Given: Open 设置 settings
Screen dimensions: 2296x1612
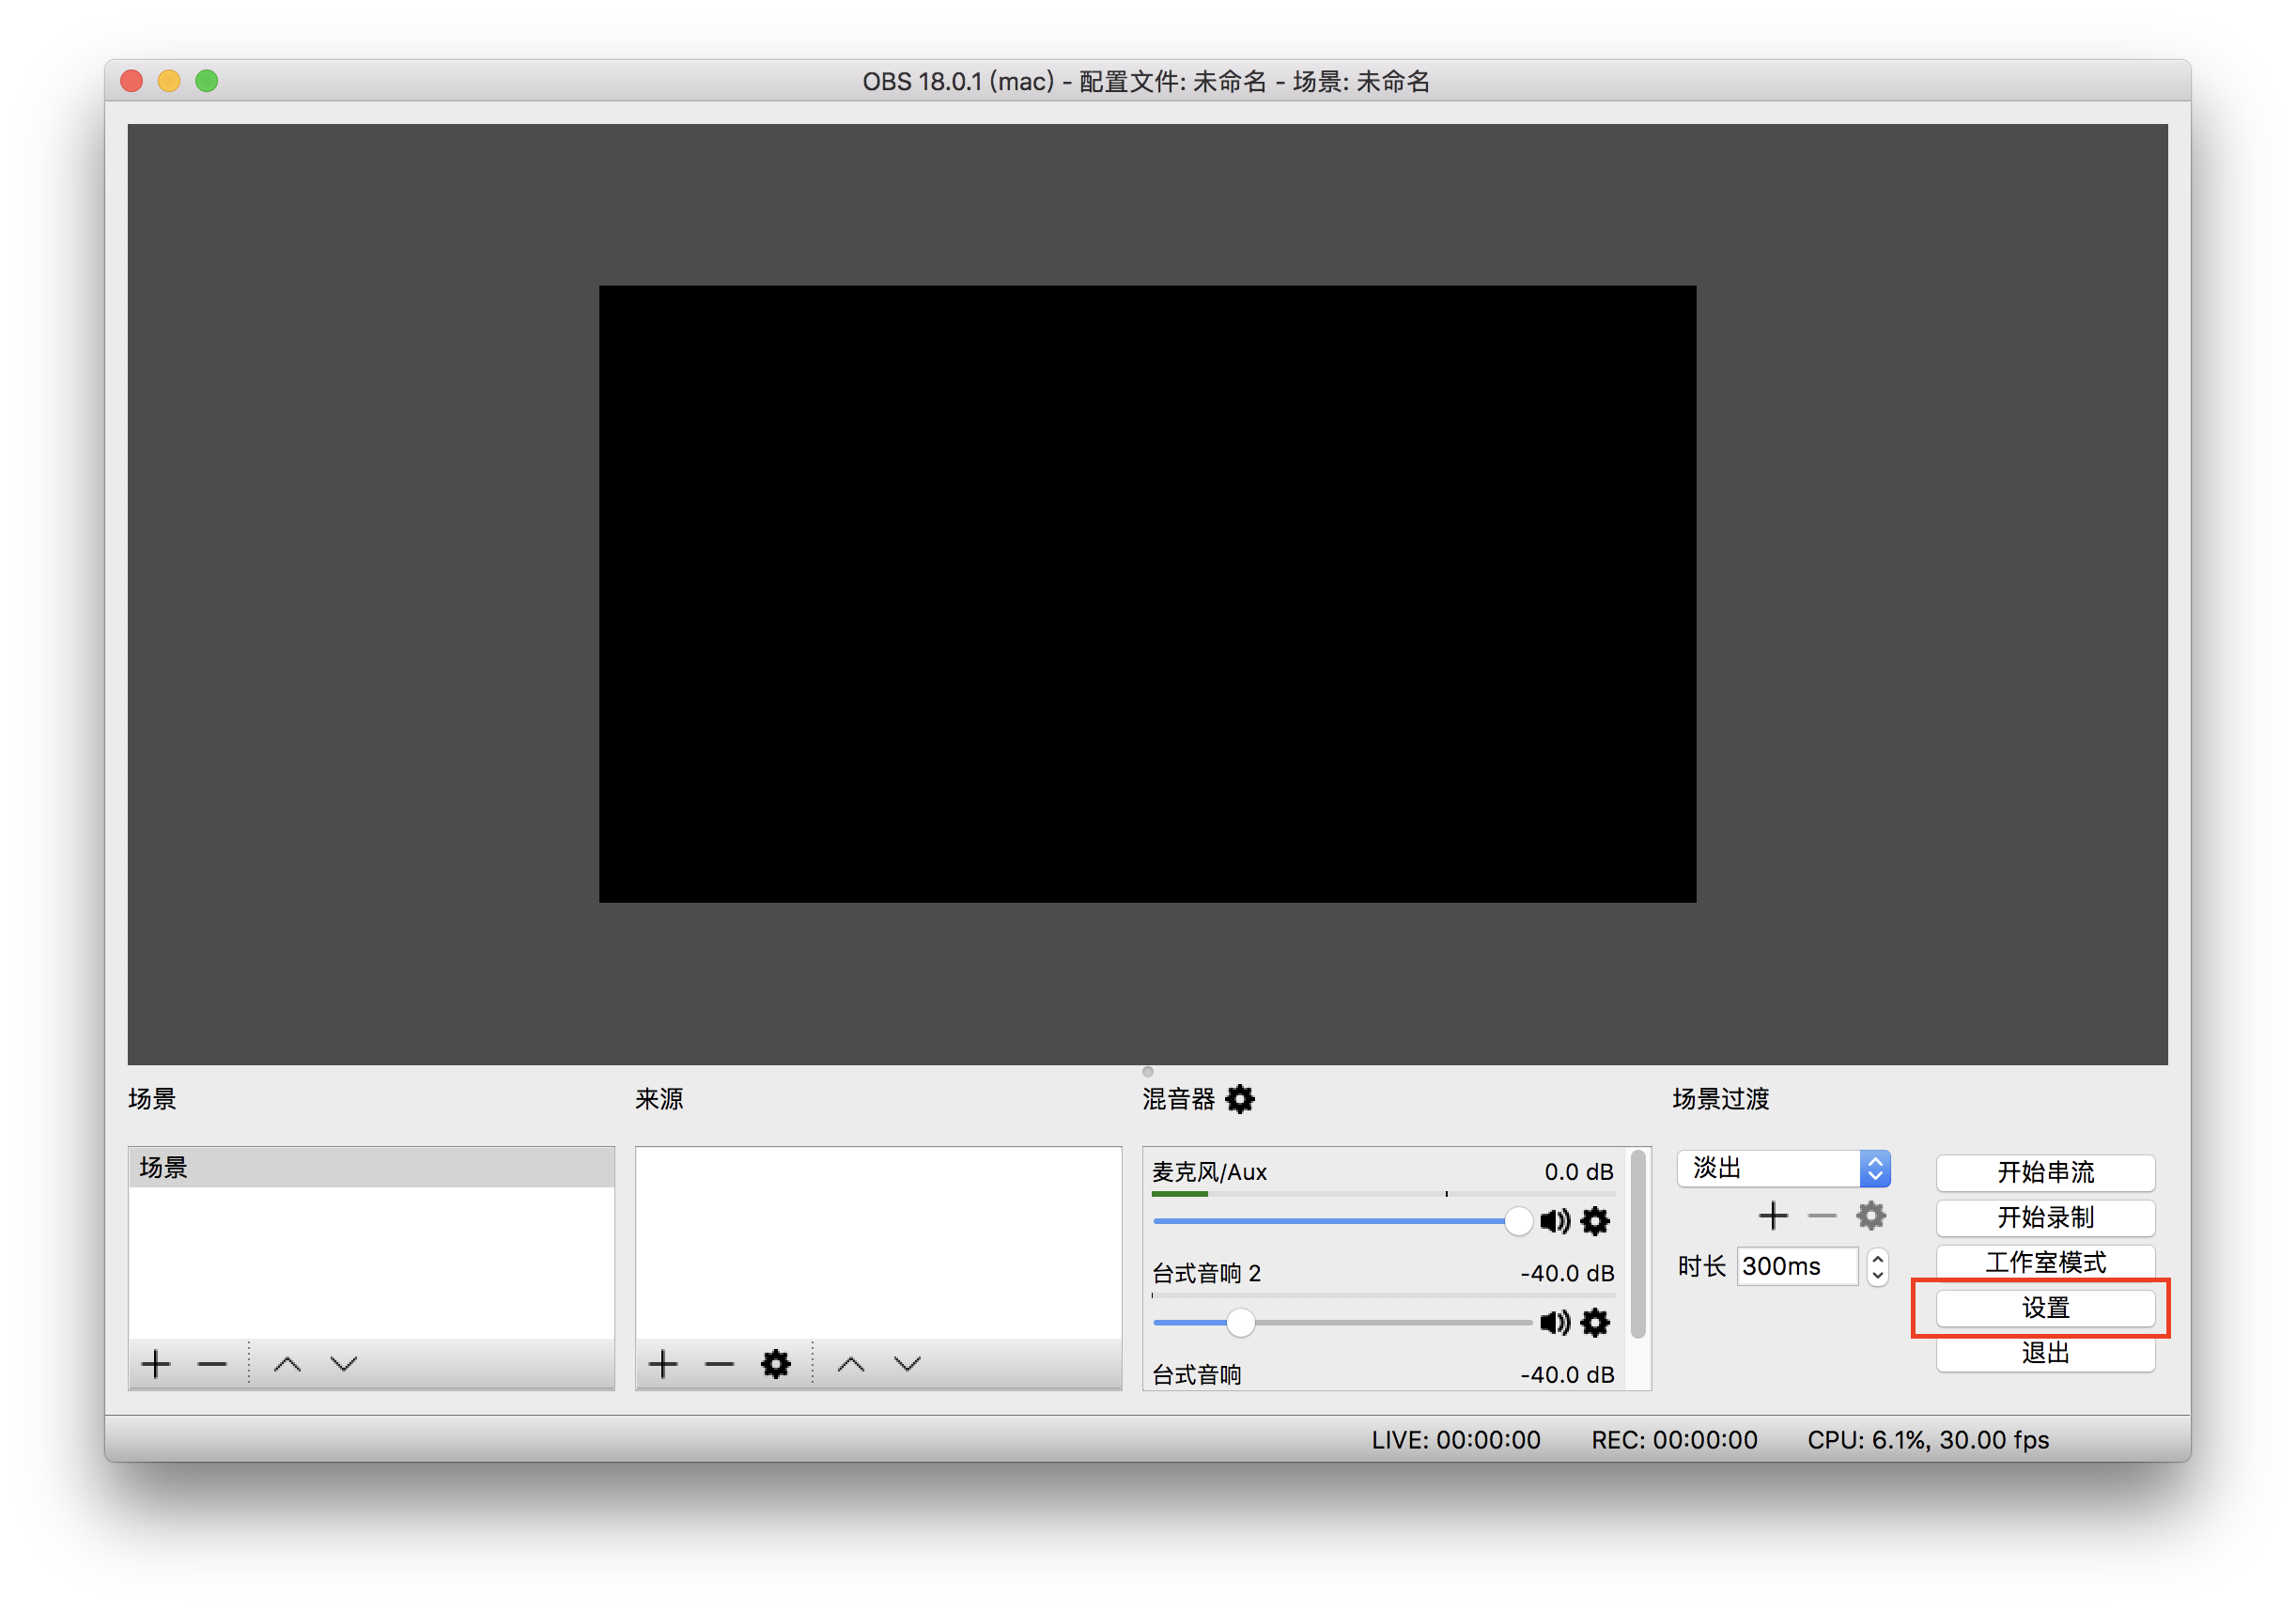Looking at the screenshot, I should [x=2045, y=1308].
